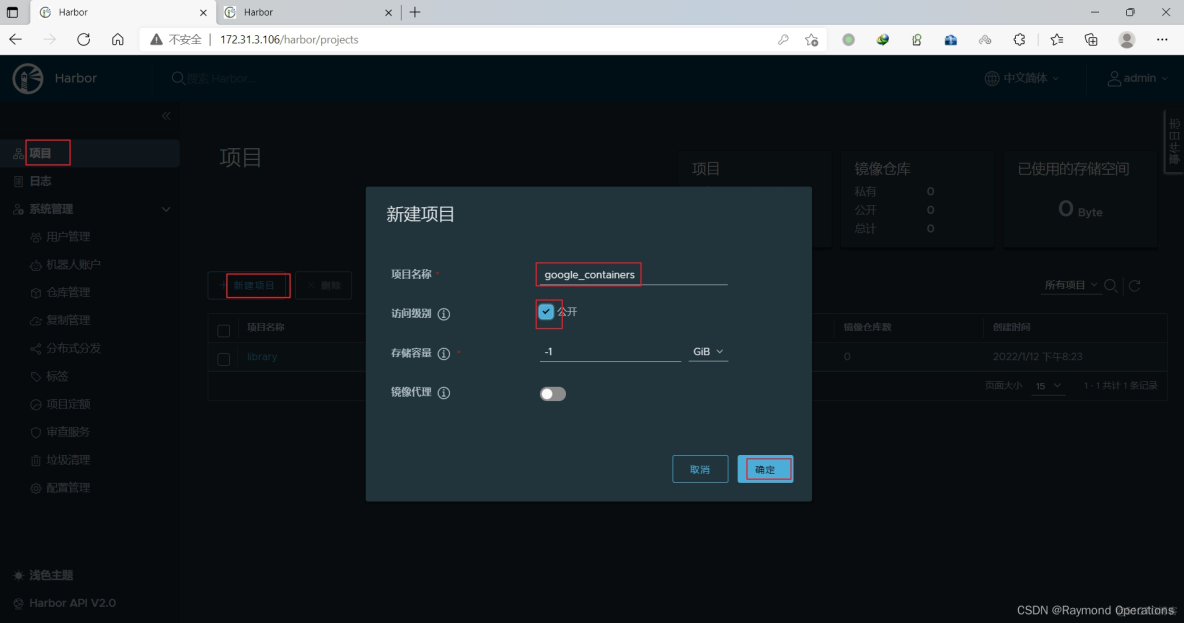Image resolution: width=1184 pixels, height=623 pixels.
Task: Click the 新建项目 button
Action: pos(249,285)
